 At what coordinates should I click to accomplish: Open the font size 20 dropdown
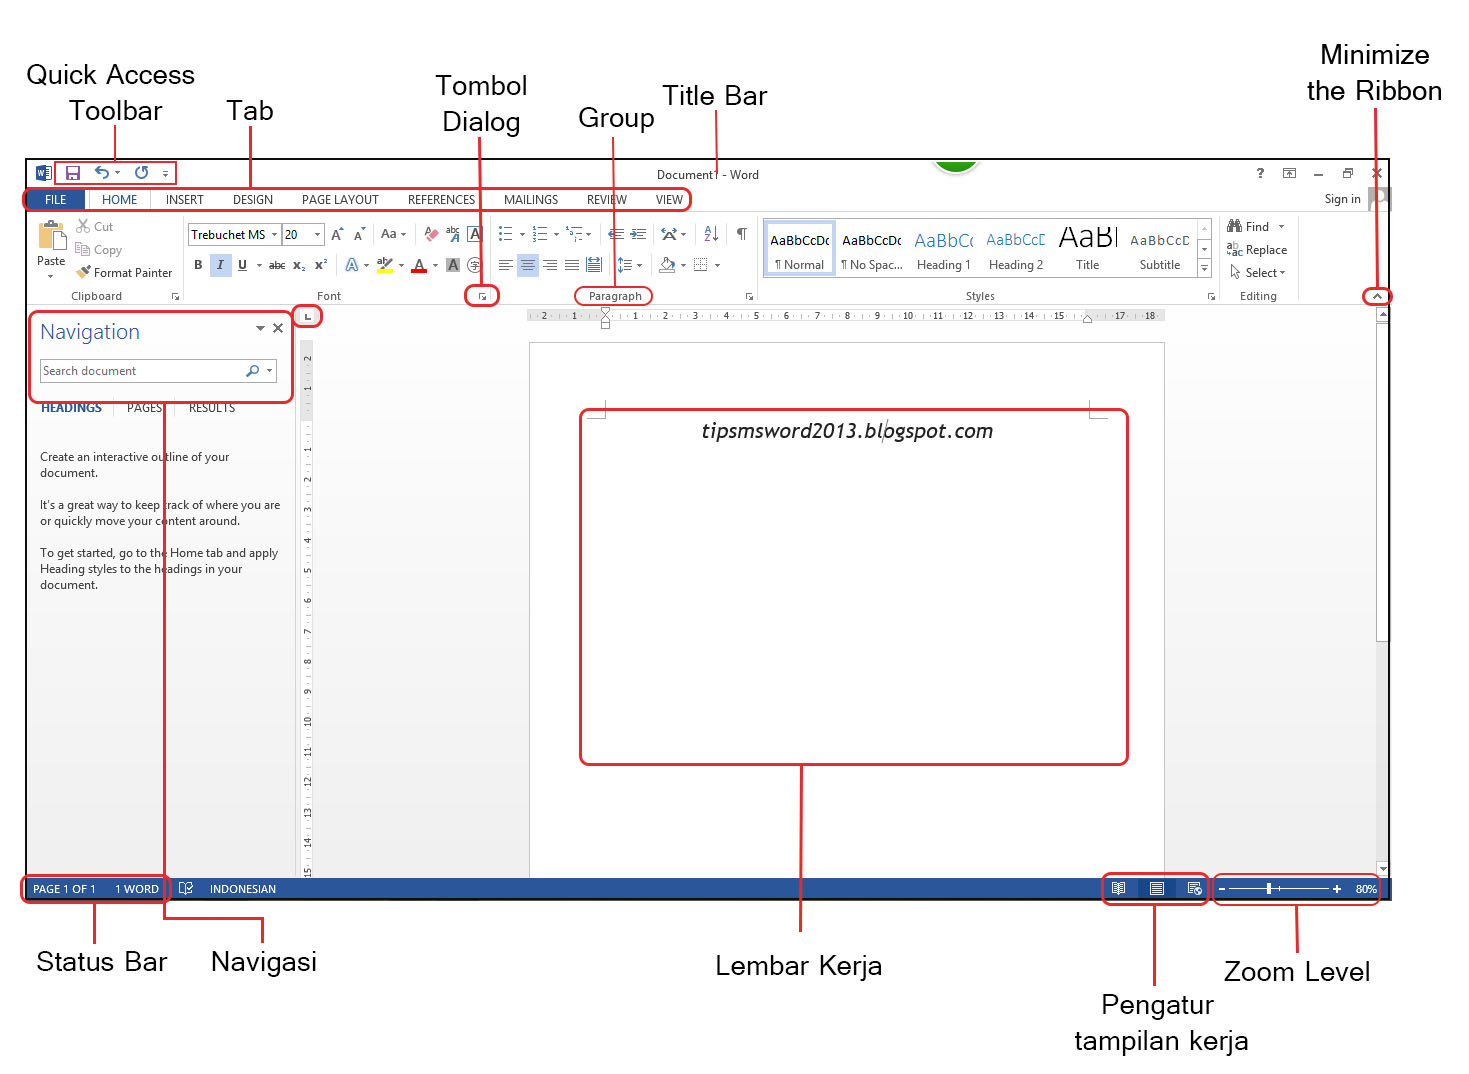pyautogui.click(x=317, y=235)
